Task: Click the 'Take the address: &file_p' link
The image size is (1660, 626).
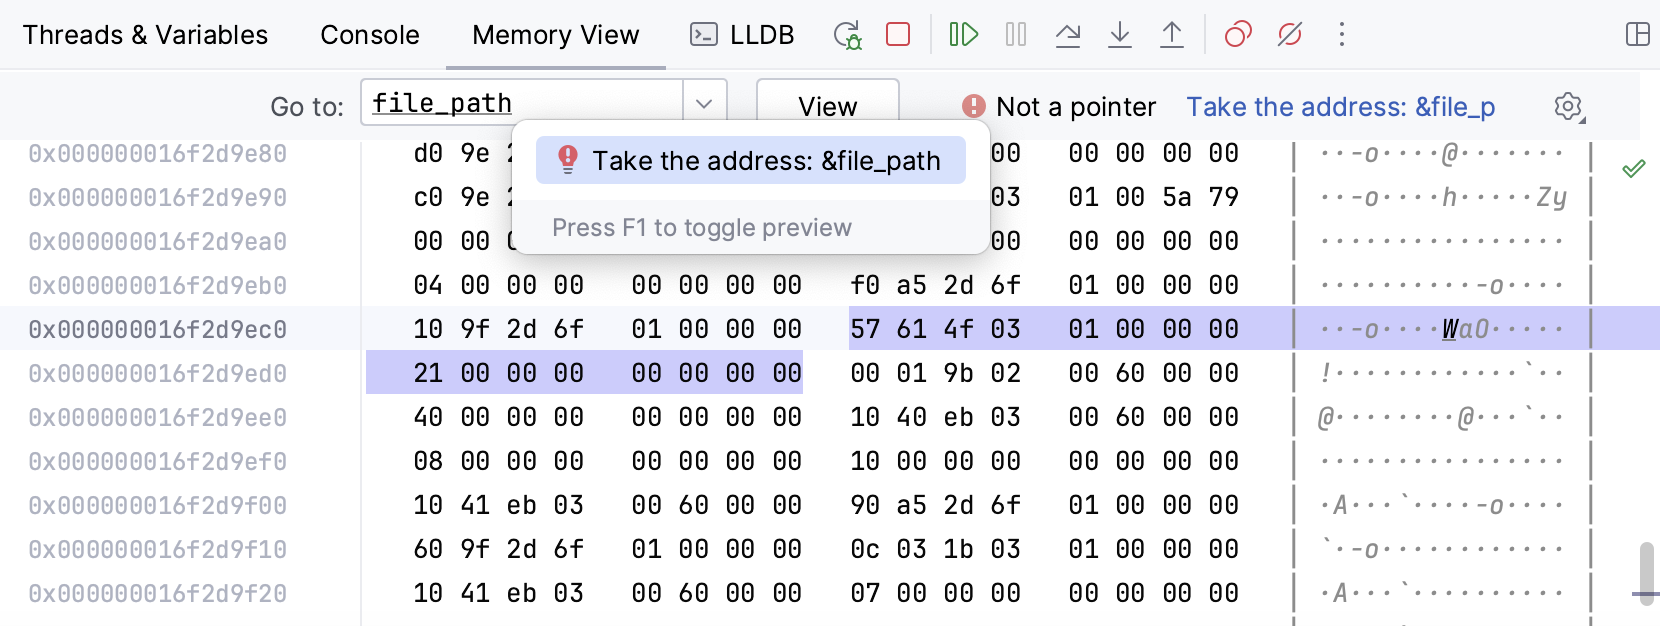Action: pyautogui.click(x=1340, y=107)
